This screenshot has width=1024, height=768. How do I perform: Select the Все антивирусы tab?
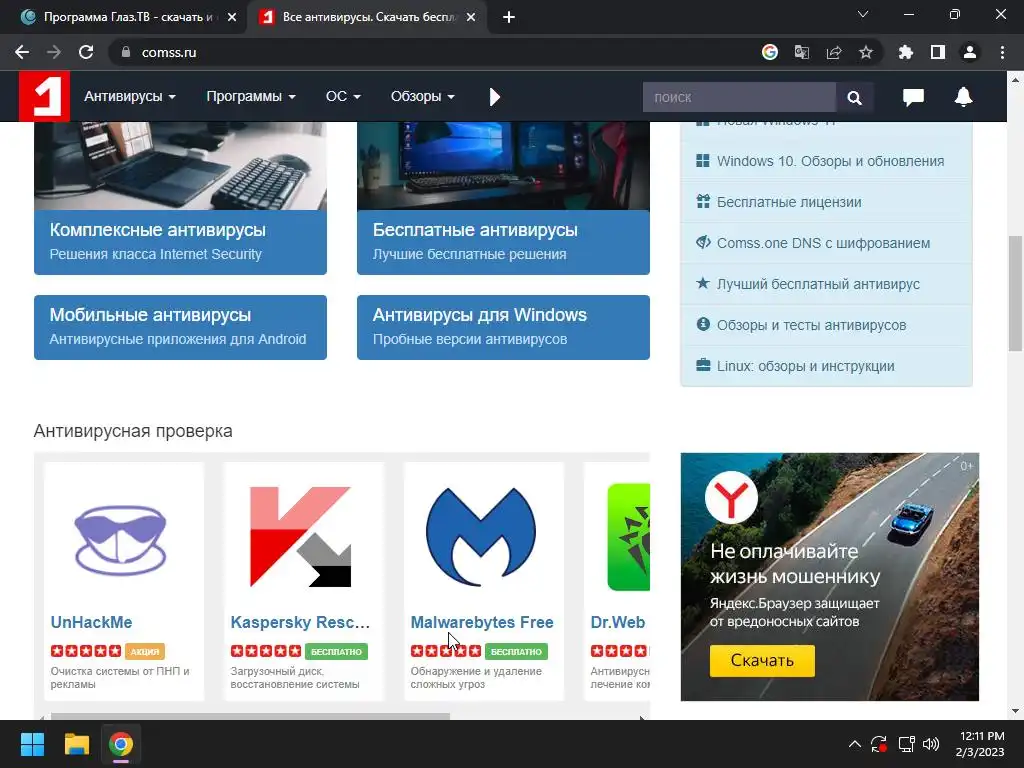(369, 18)
